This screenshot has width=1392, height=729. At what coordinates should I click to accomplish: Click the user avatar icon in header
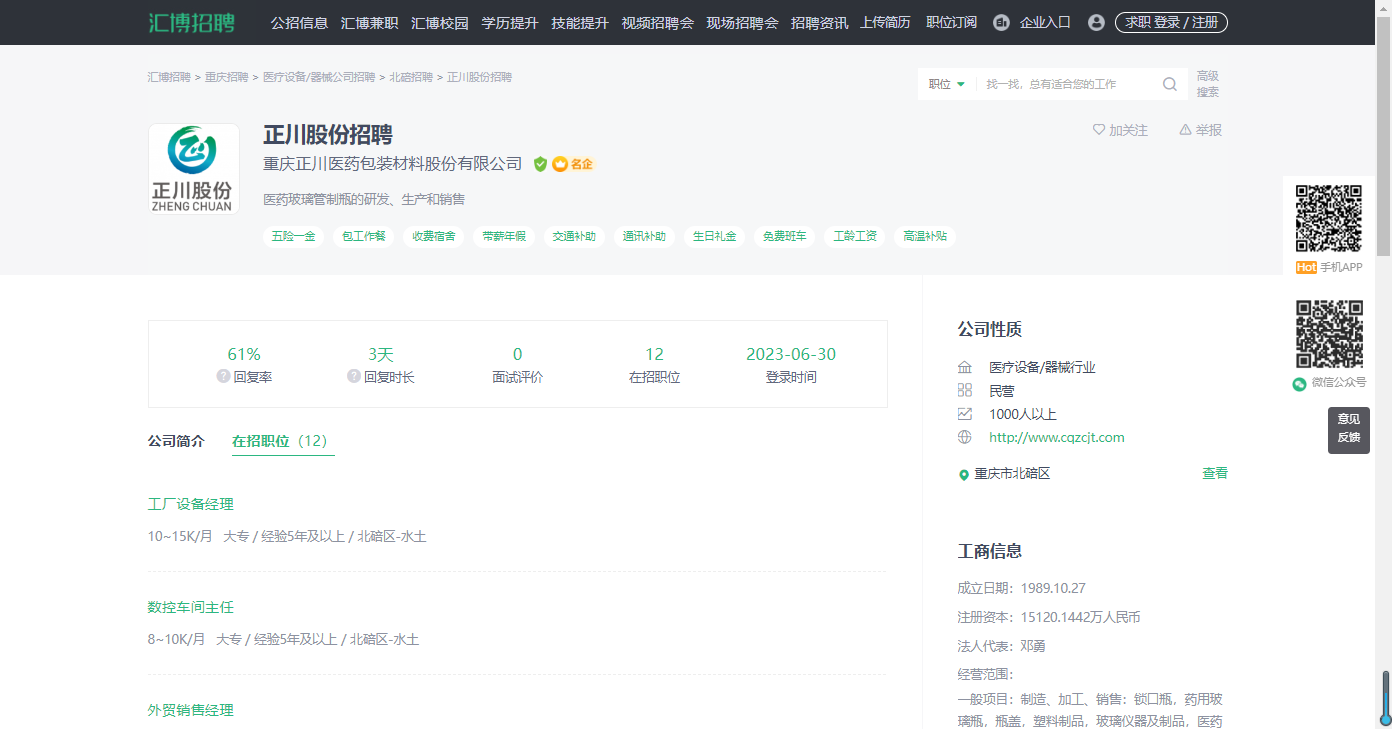[x=1096, y=22]
